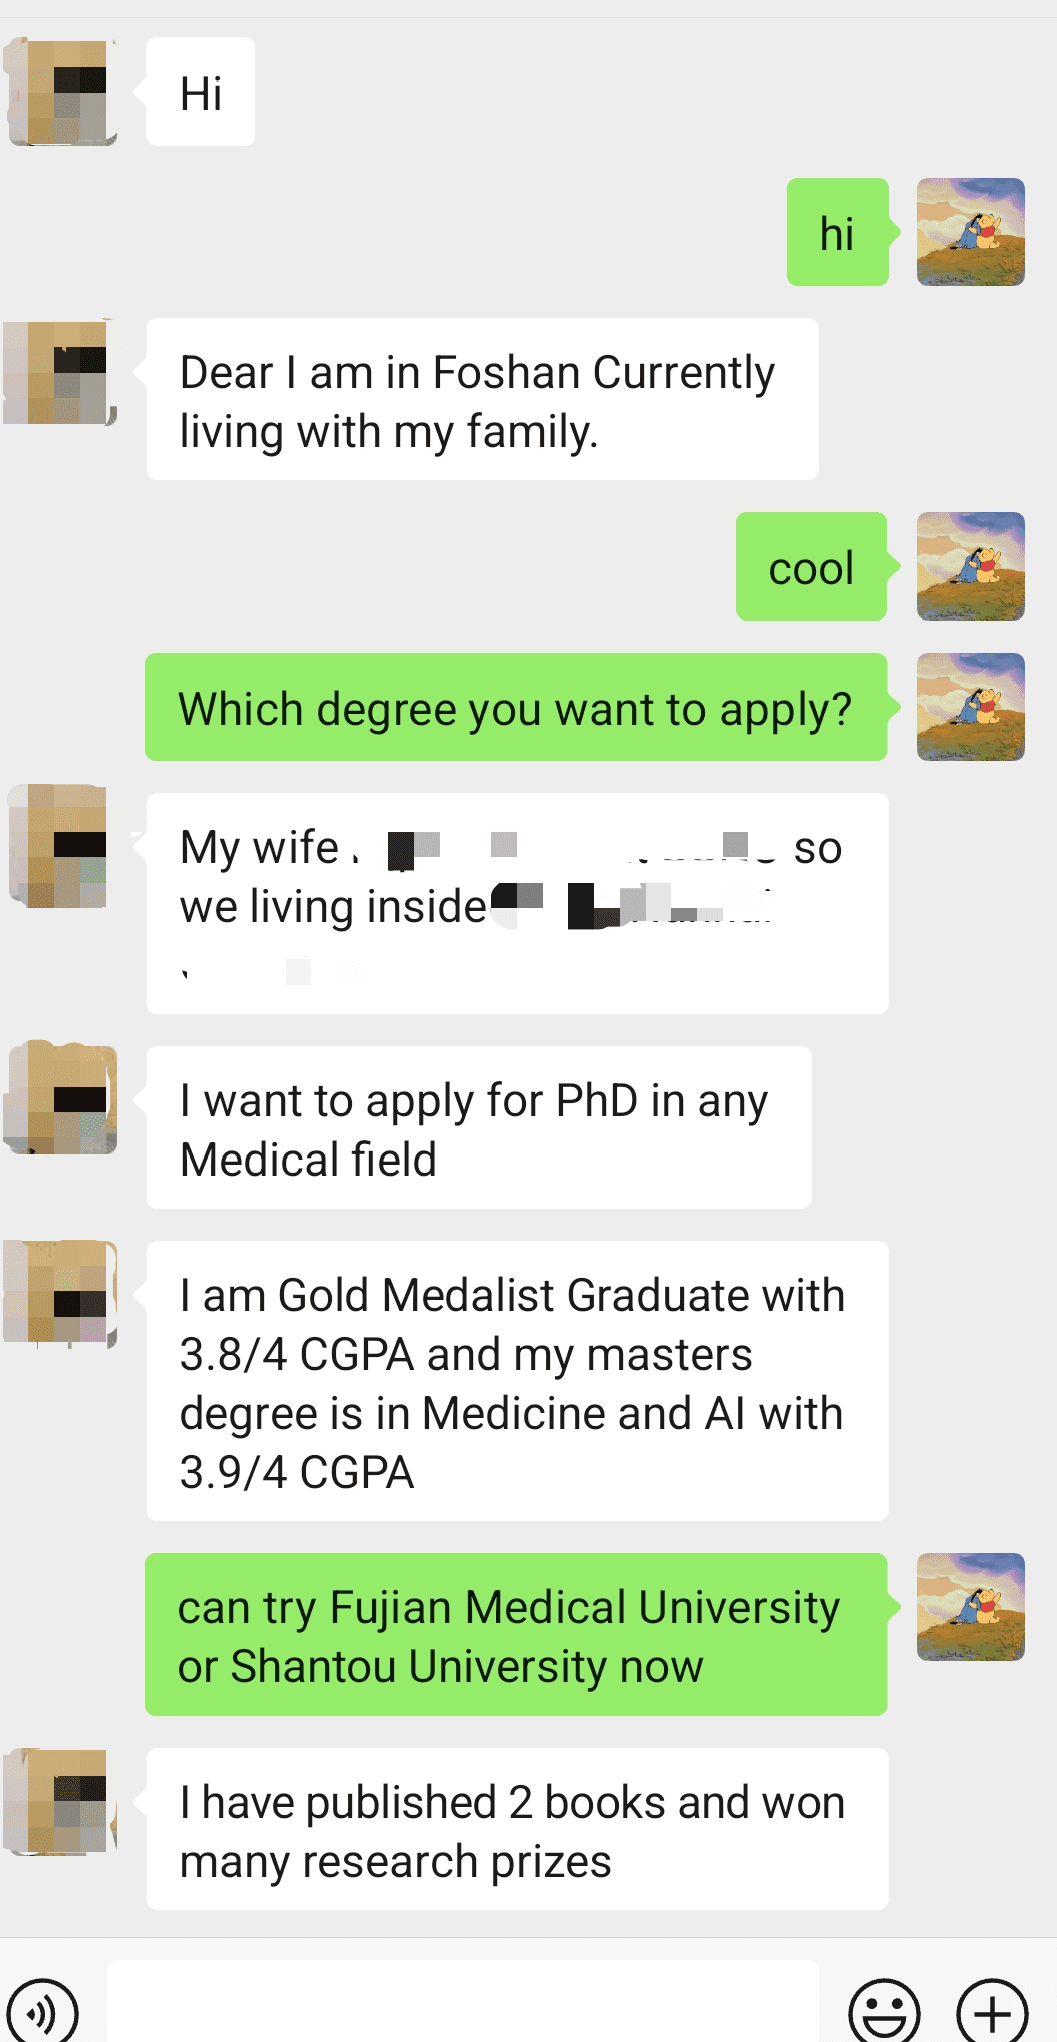Tap the "I want to apply for PhD" message
Viewport: 1057px width, 2042px height.
point(478,1128)
